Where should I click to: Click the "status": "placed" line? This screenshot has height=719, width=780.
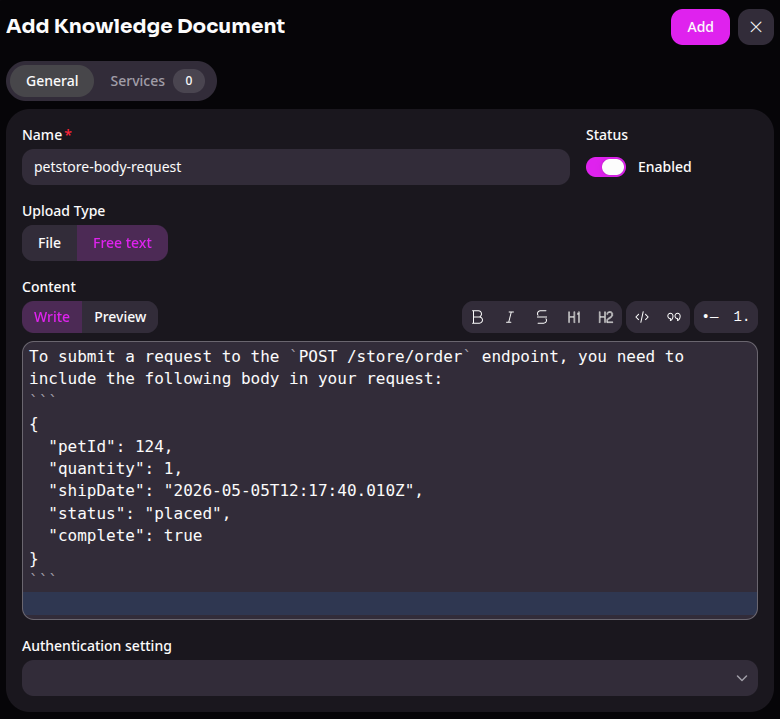tap(139, 514)
